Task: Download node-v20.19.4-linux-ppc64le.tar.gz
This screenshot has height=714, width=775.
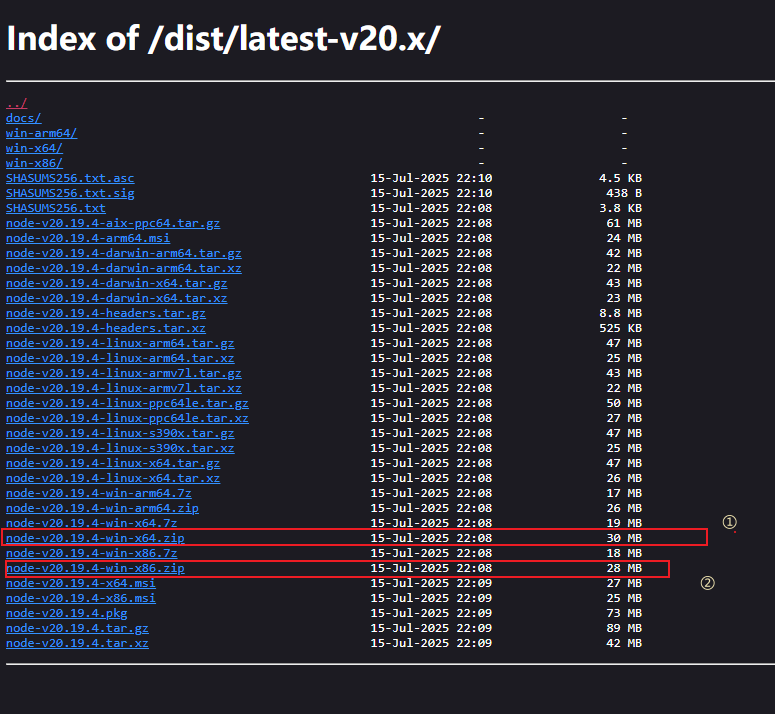Action: (x=127, y=403)
